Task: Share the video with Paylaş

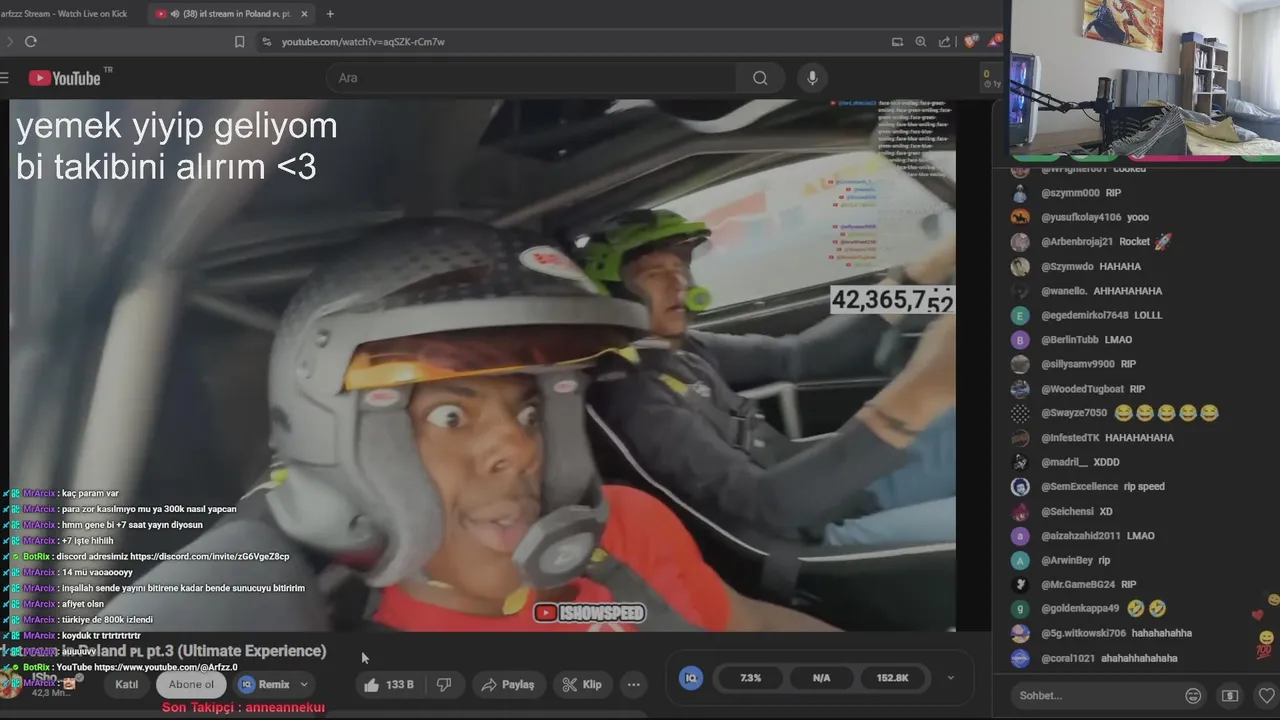Action: [x=508, y=684]
